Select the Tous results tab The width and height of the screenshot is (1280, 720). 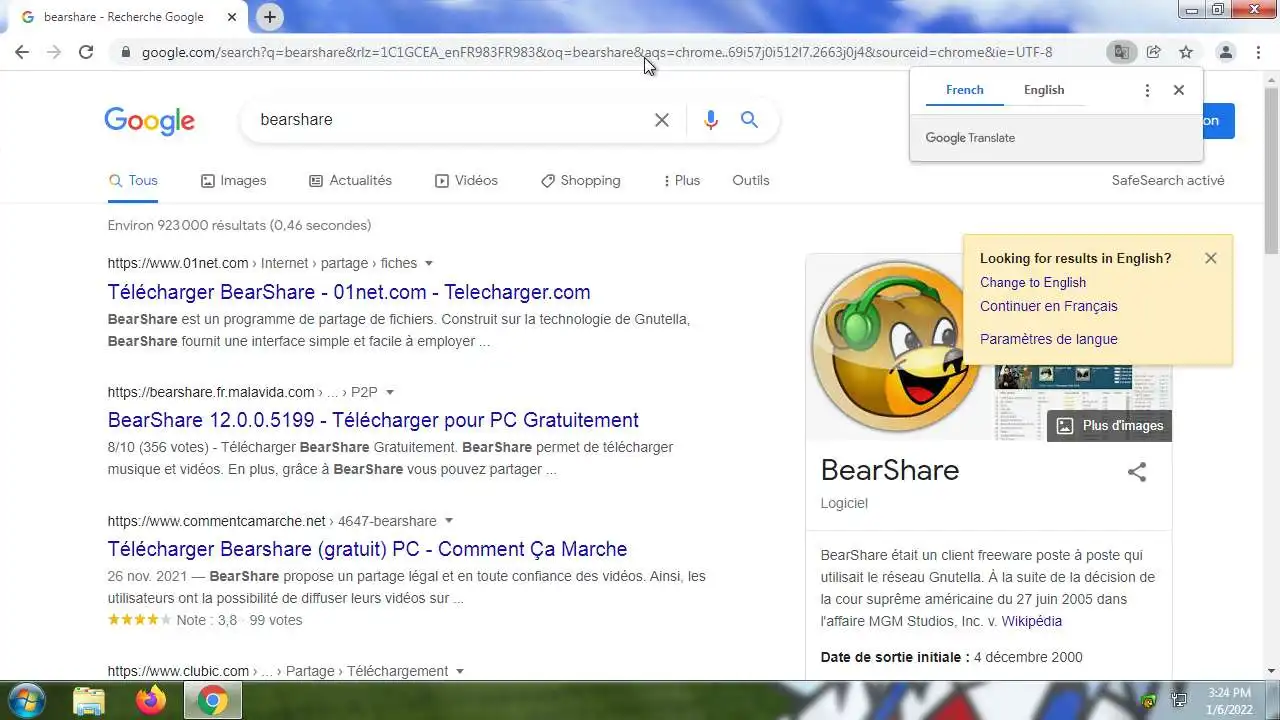pos(133,181)
